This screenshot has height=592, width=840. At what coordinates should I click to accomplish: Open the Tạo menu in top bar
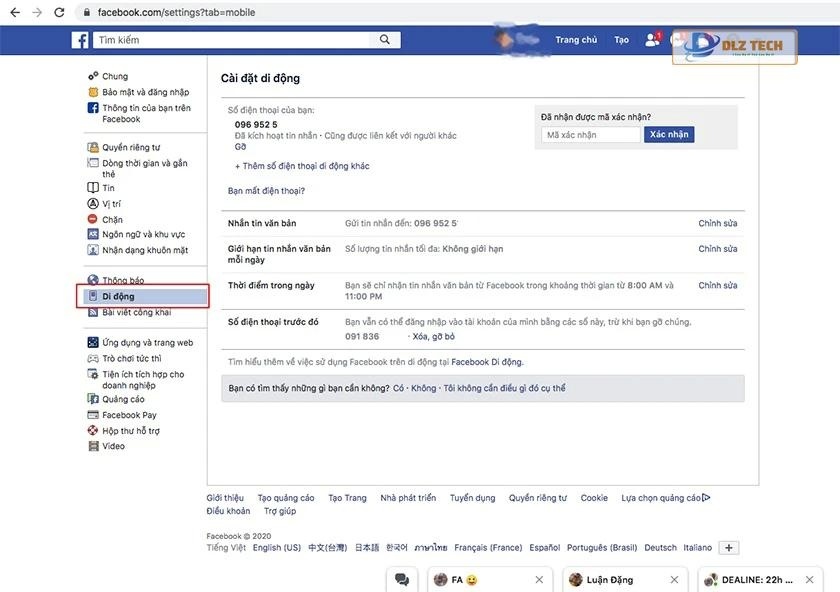point(621,38)
